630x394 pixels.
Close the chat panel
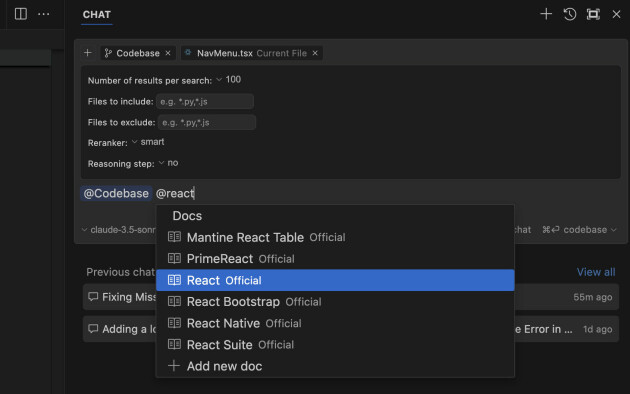(x=616, y=14)
